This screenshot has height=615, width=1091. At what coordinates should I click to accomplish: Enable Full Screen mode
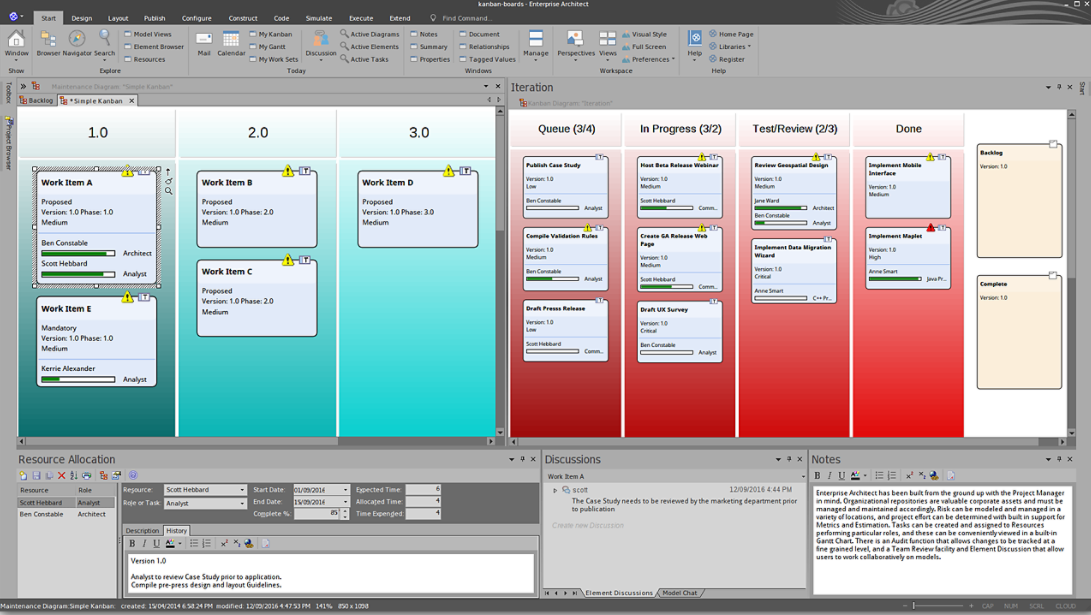[x=644, y=47]
